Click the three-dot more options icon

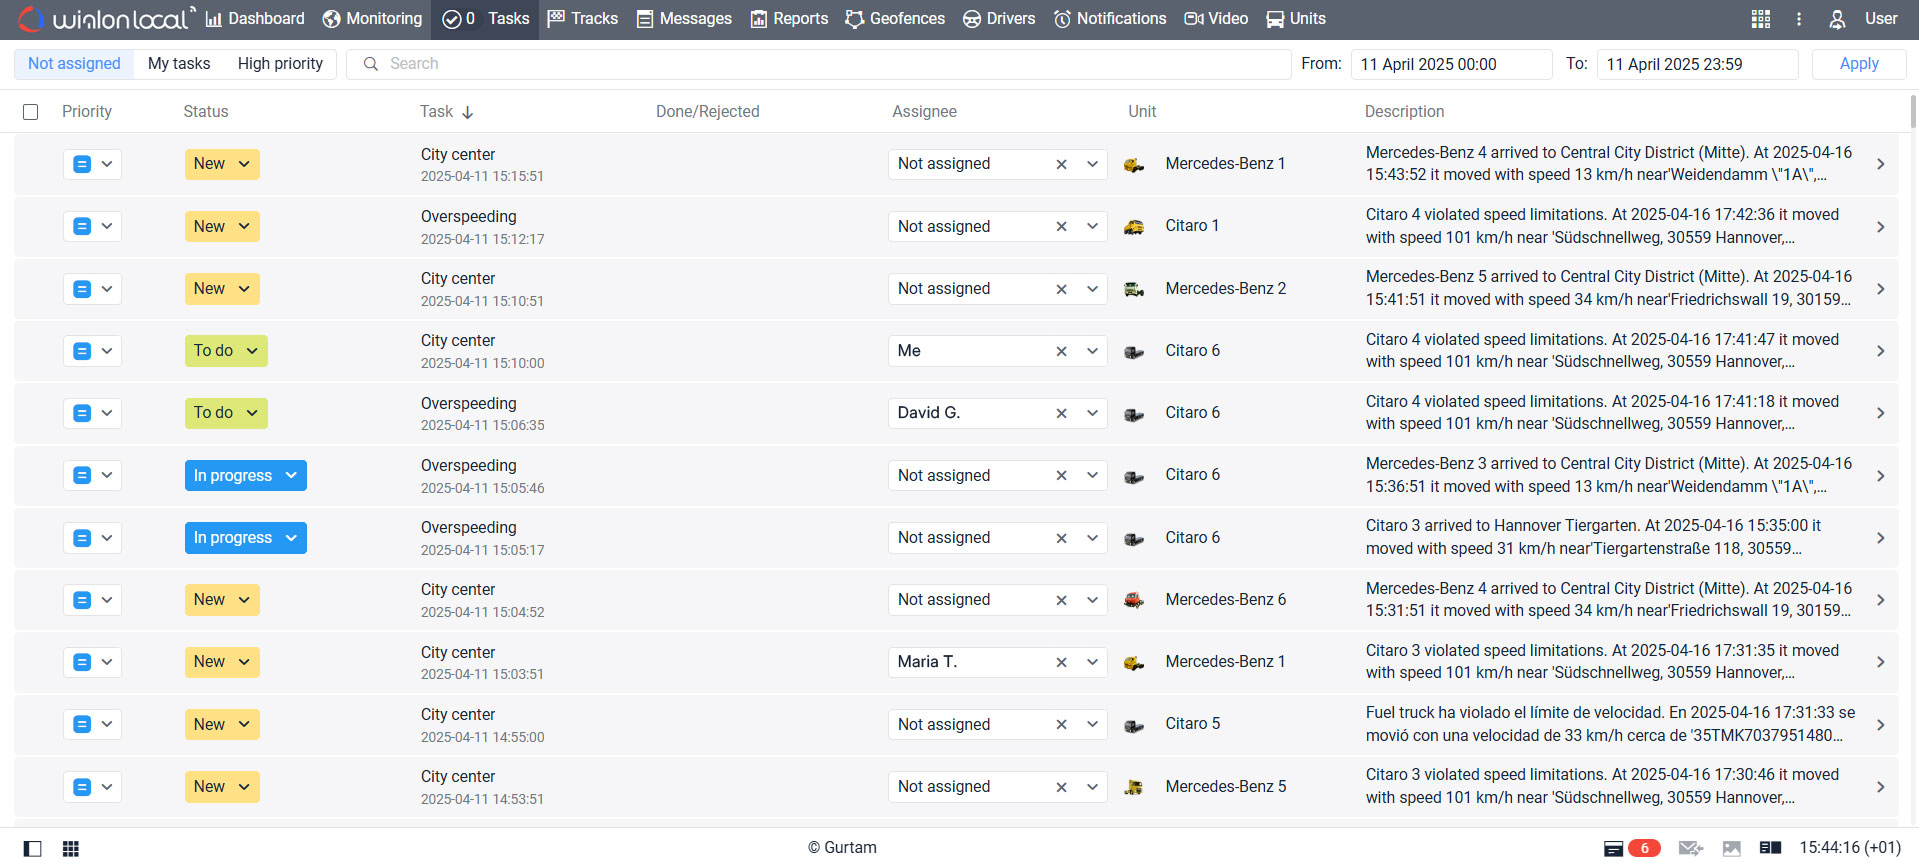[1799, 19]
